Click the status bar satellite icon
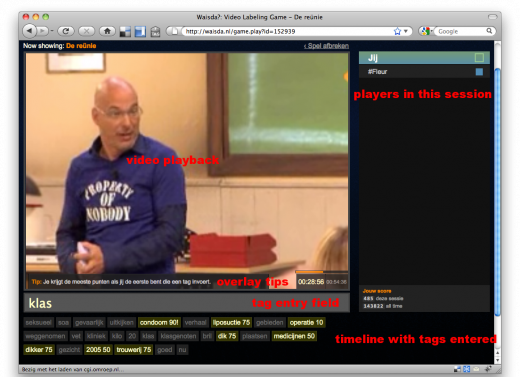This screenshot has width=520, height=377. 488,369
